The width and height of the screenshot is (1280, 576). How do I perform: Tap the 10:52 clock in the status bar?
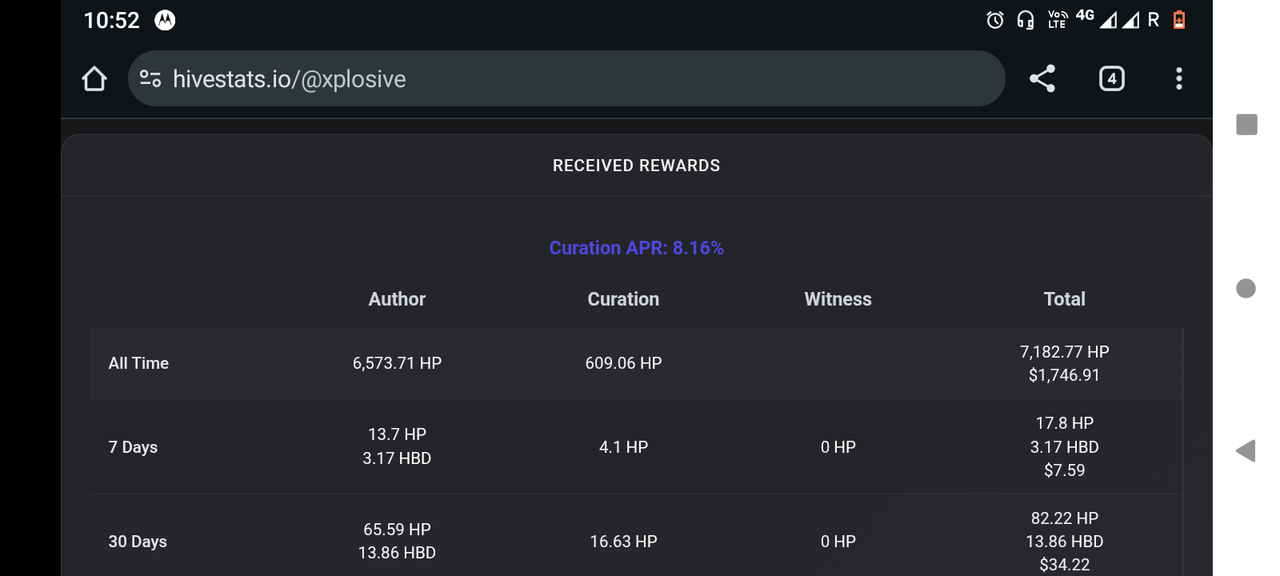(111, 20)
